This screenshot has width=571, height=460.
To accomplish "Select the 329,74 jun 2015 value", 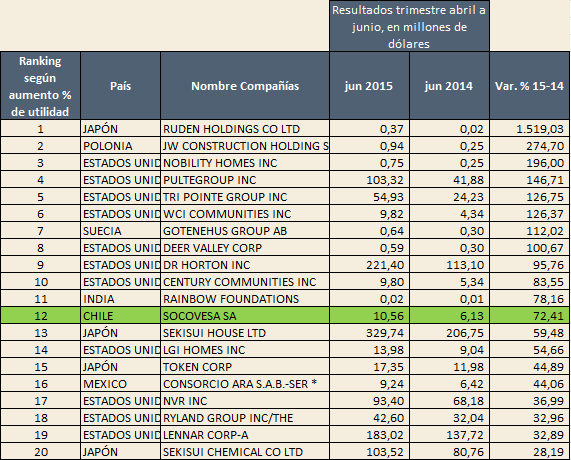I will pos(369,333).
